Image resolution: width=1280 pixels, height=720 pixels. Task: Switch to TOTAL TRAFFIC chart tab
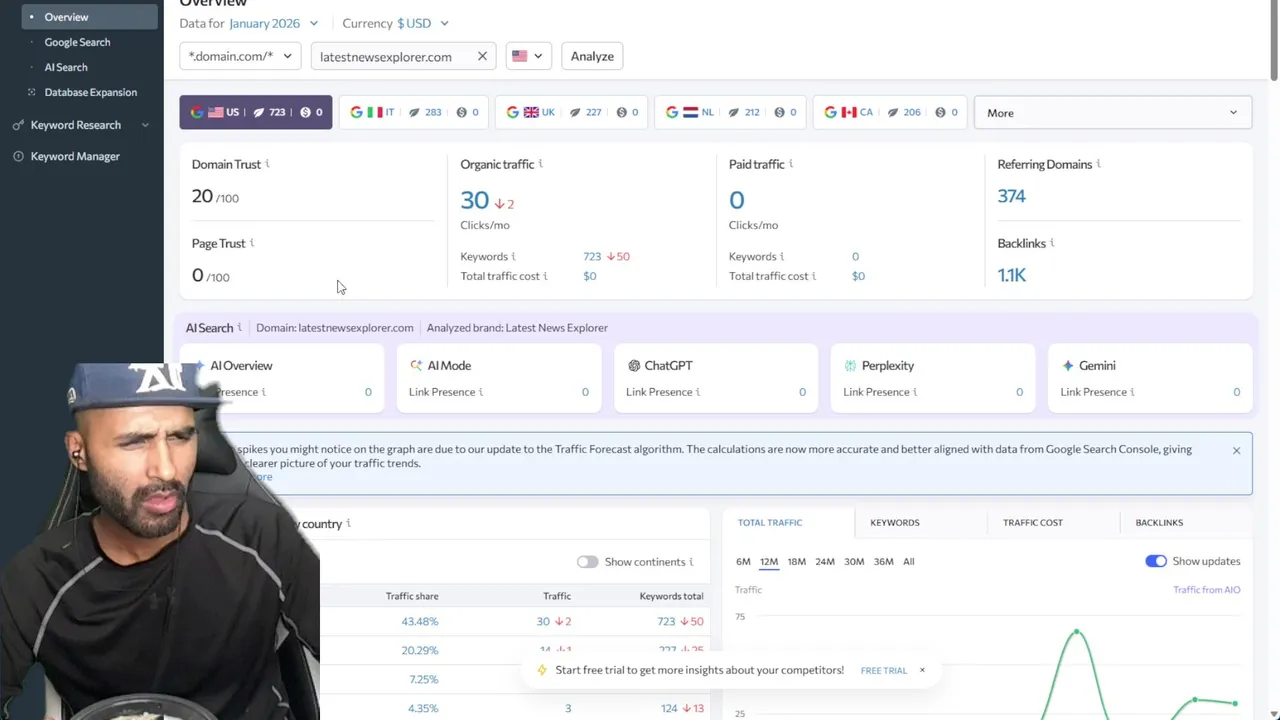point(770,522)
